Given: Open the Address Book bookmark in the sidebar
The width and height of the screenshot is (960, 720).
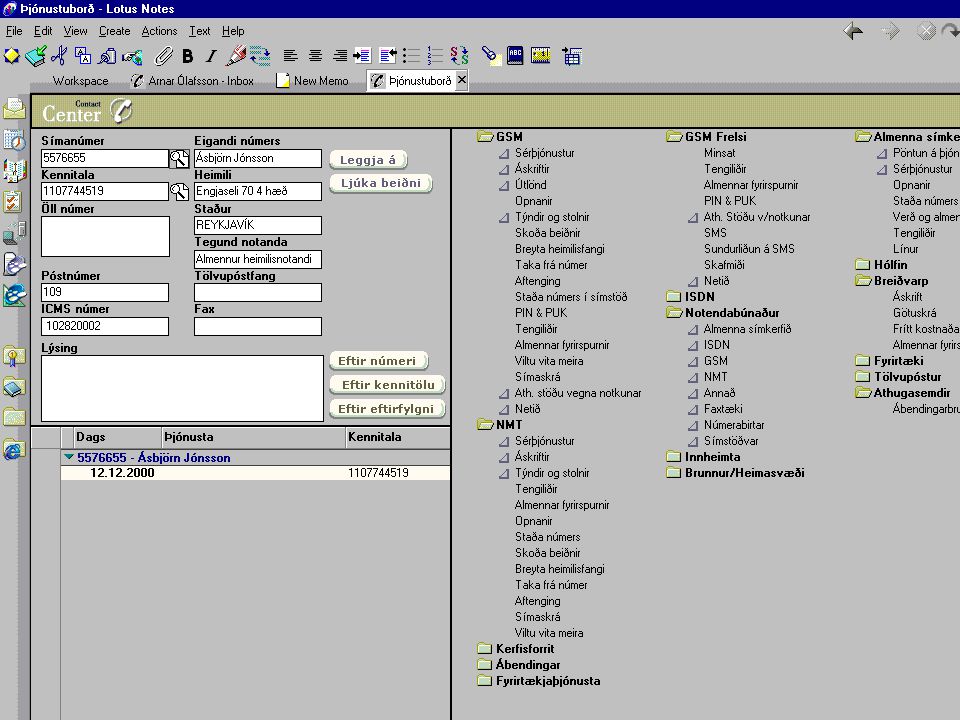Looking at the screenshot, I should coord(13,171).
